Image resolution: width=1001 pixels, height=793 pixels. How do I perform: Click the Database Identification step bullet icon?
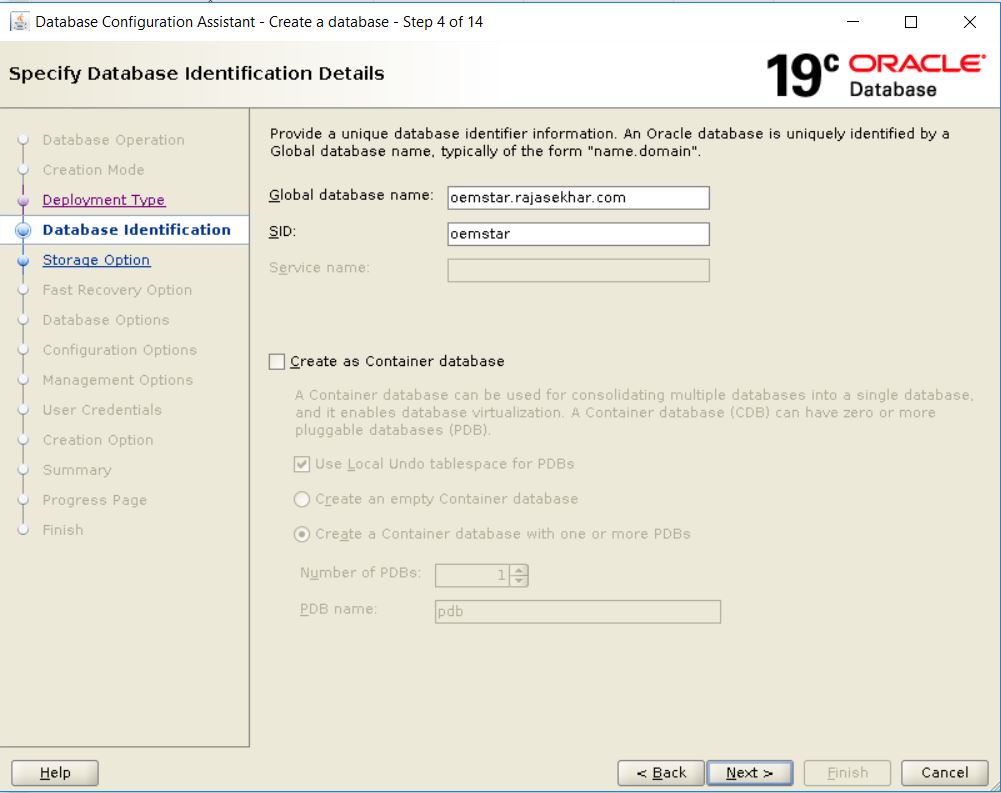[x=23, y=230]
